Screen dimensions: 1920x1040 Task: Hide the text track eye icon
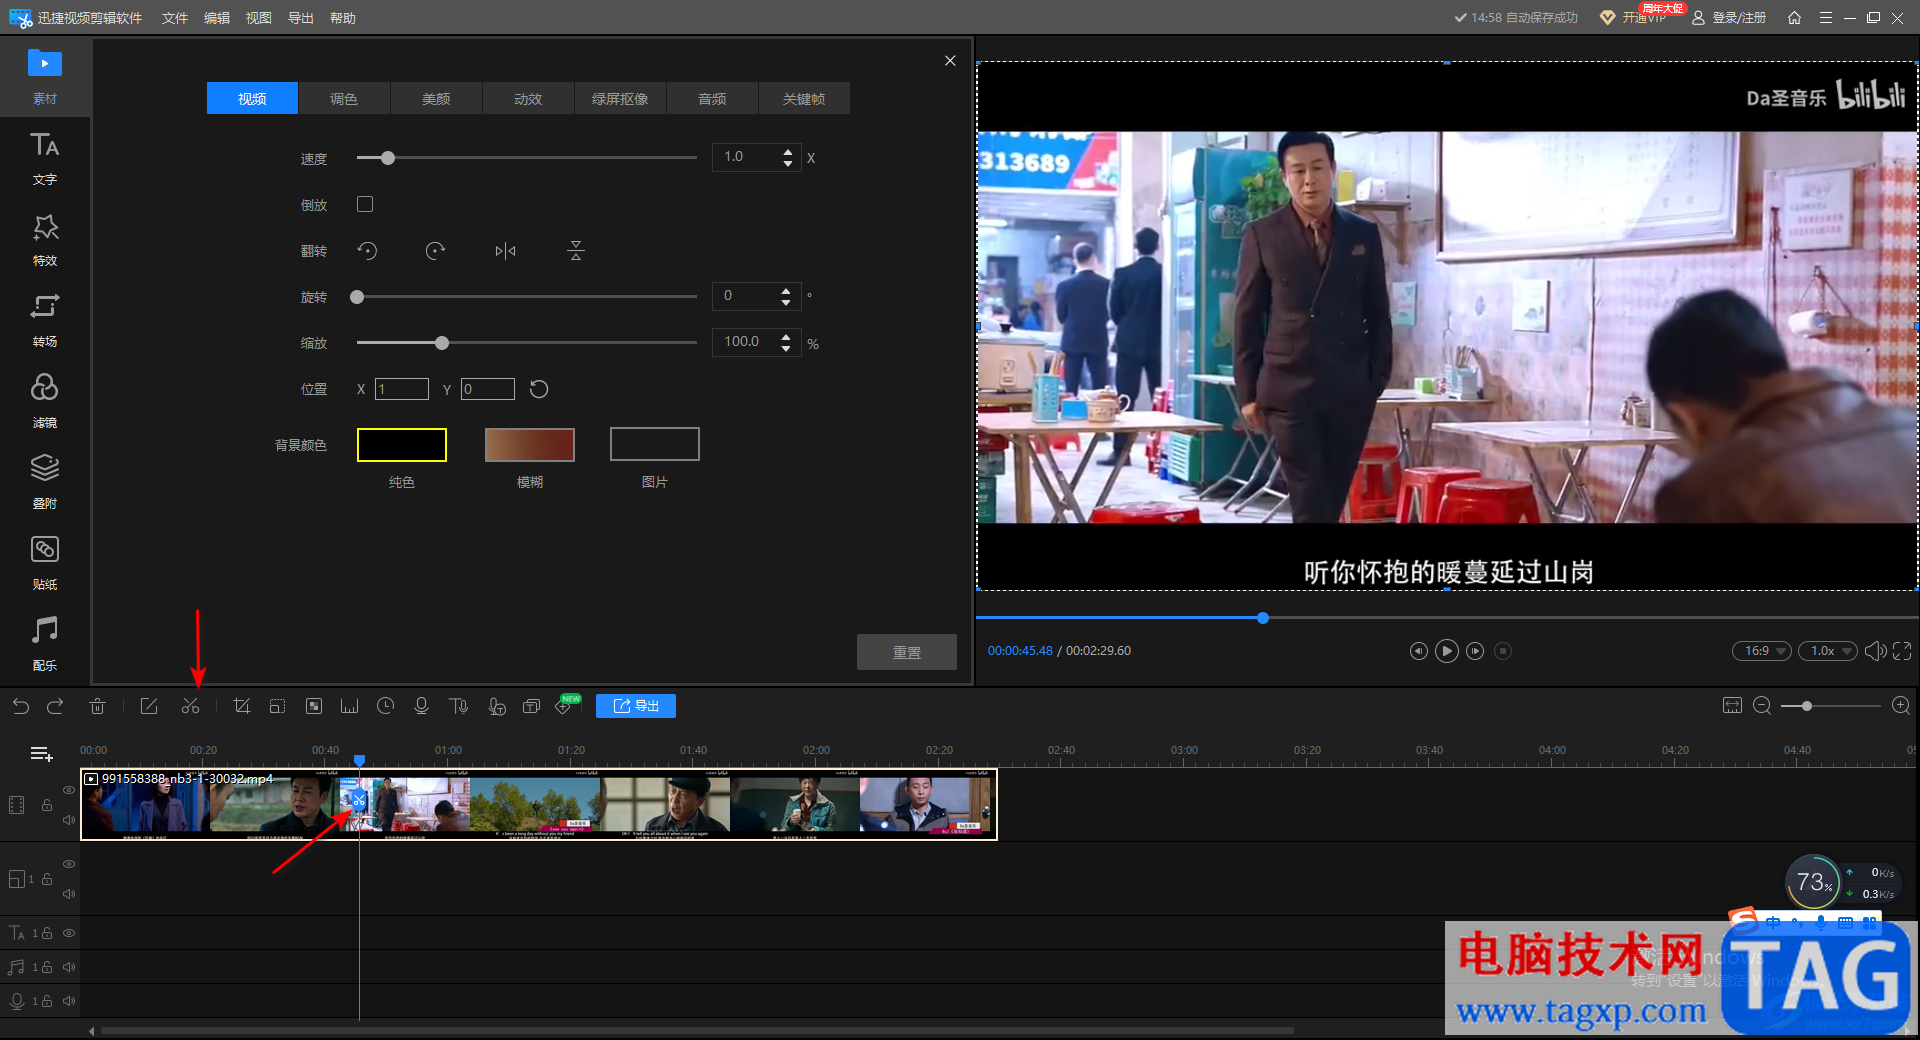pos(69,933)
